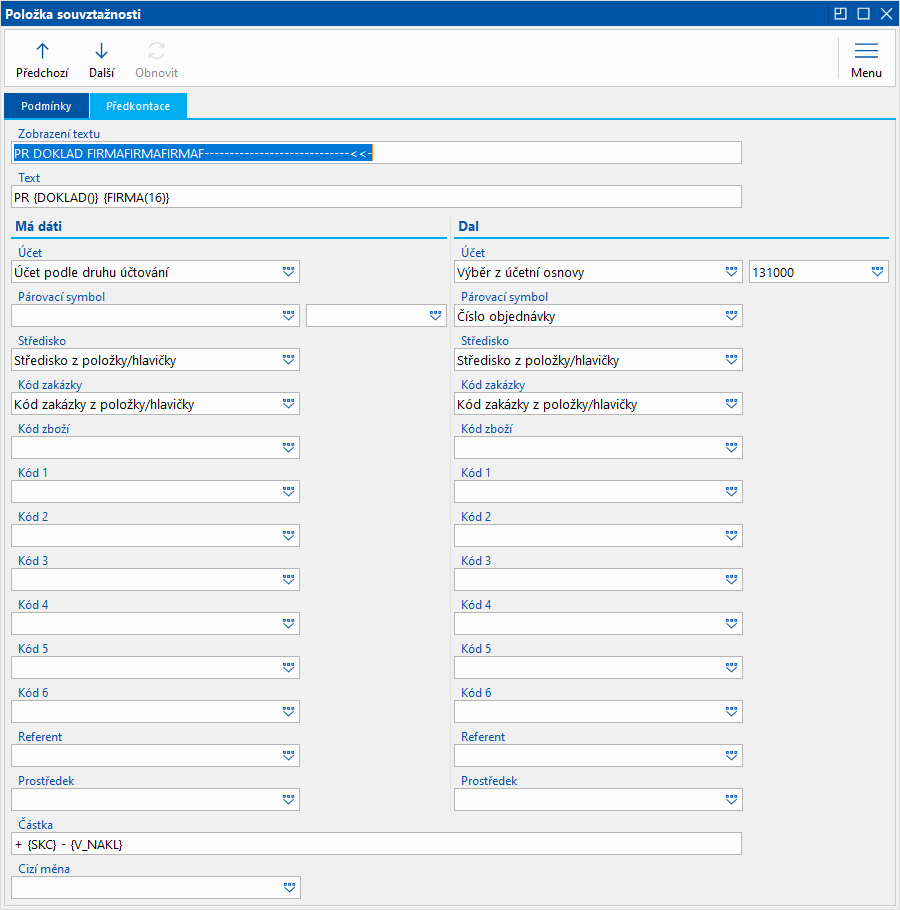
Task: Open Má dáti Středisko dropdown
Action: [289, 360]
